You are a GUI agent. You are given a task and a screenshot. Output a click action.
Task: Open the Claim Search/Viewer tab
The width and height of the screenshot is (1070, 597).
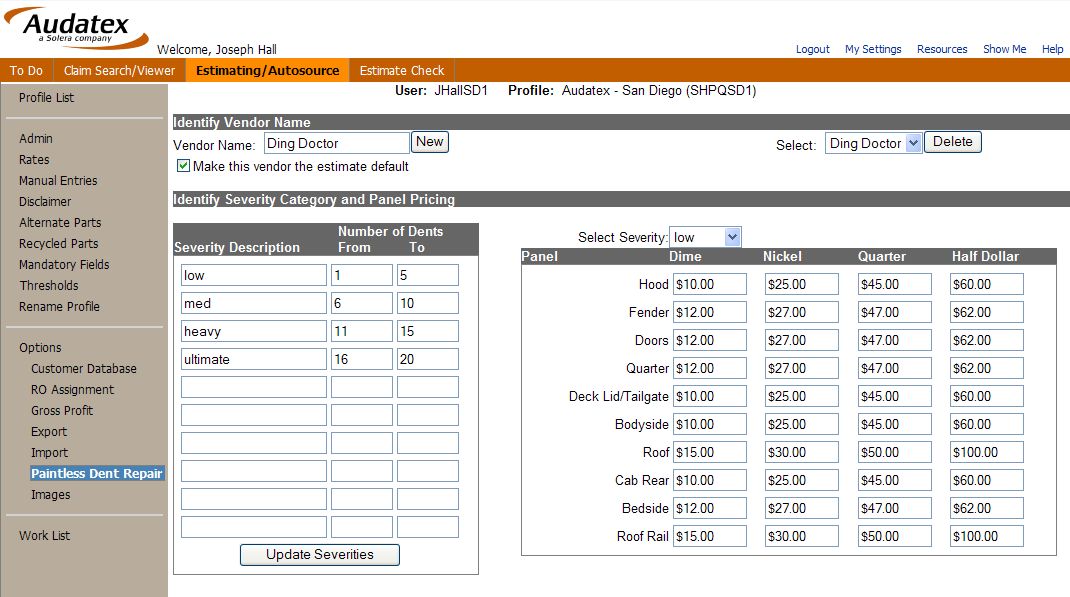tap(119, 70)
